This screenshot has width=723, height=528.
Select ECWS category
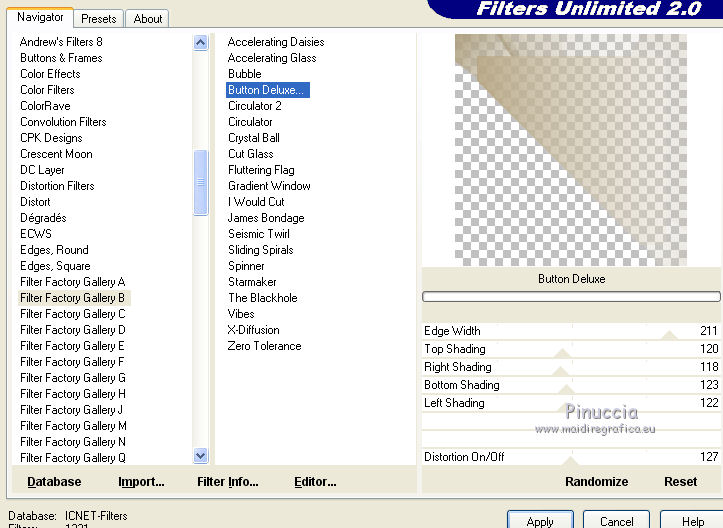36,234
